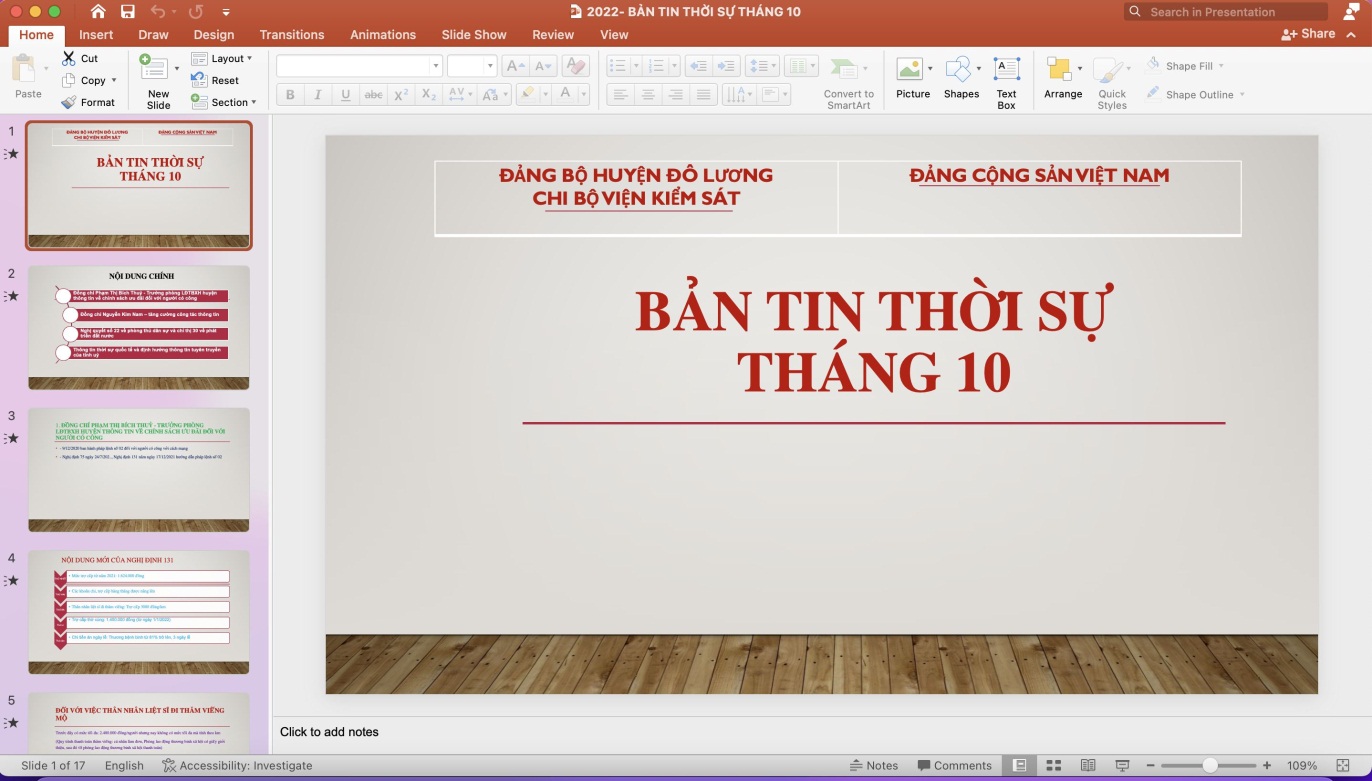Open the Customize Quick Access Toolbar arrow
Image resolution: width=1372 pixels, height=781 pixels.
pyautogui.click(x=226, y=12)
